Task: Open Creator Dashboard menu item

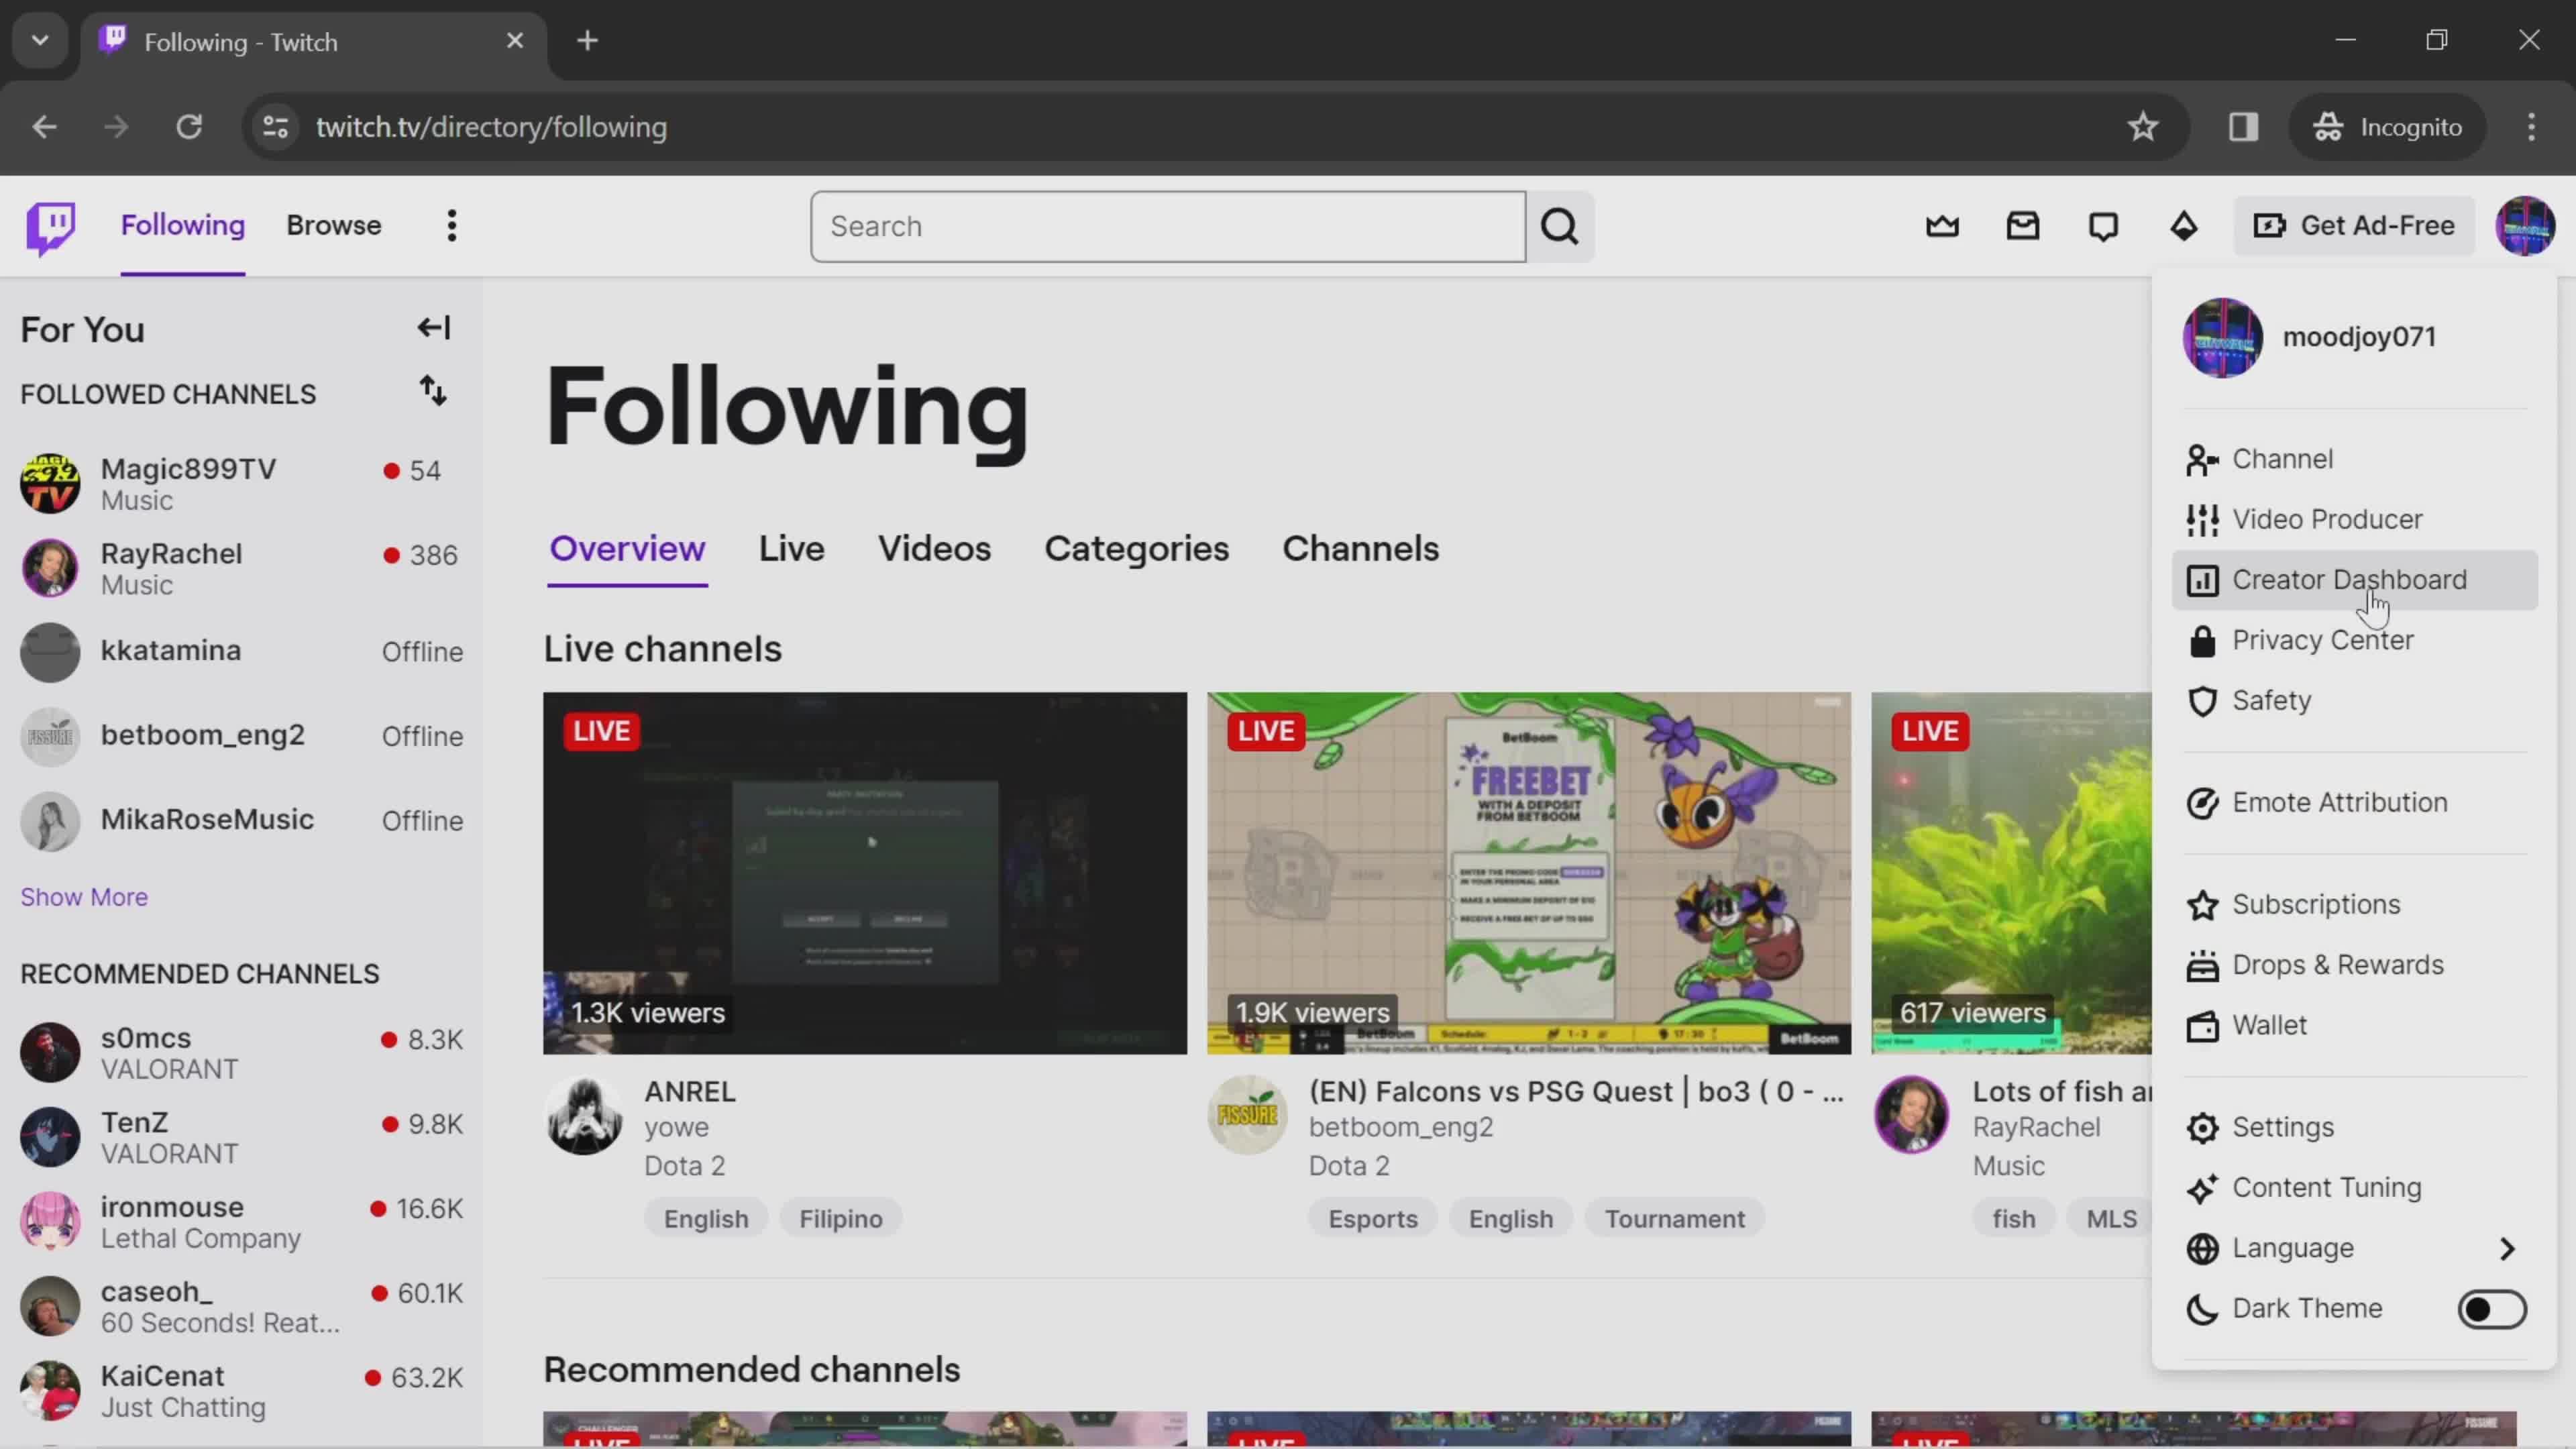Action: click(x=2349, y=578)
